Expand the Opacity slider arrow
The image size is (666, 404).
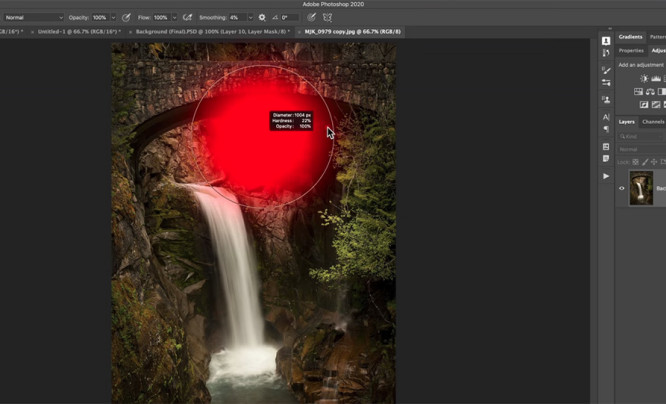click(113, 17)
